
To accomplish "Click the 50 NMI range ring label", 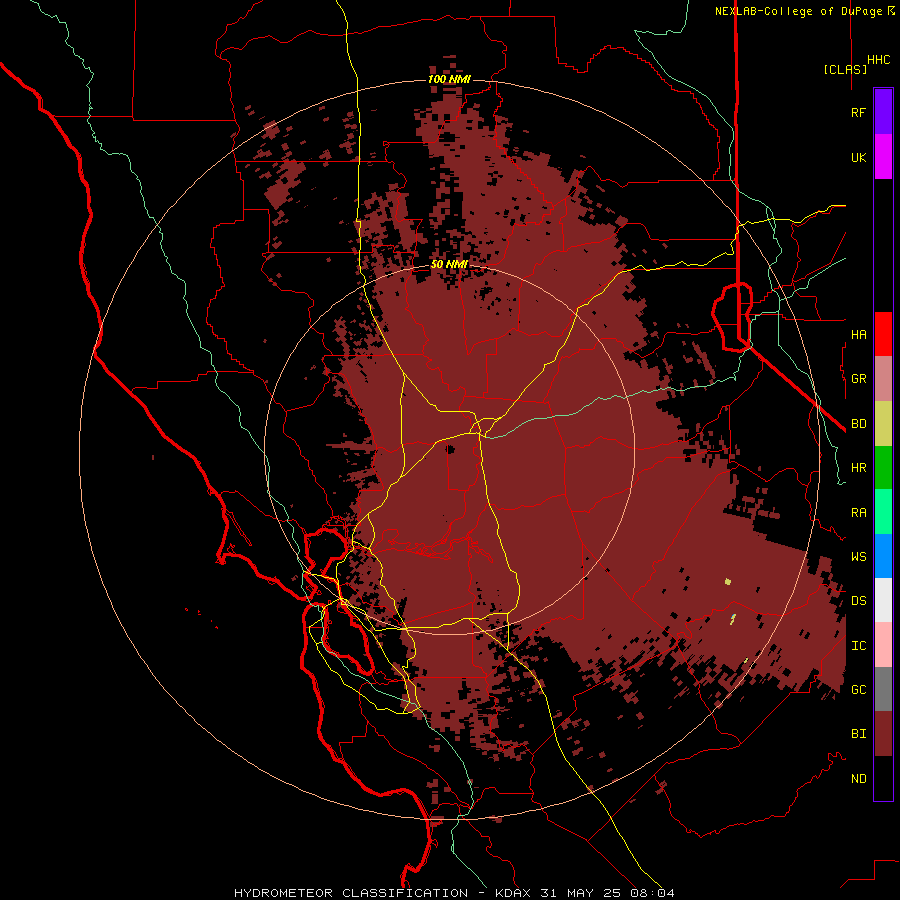I will tap(449, 264).
